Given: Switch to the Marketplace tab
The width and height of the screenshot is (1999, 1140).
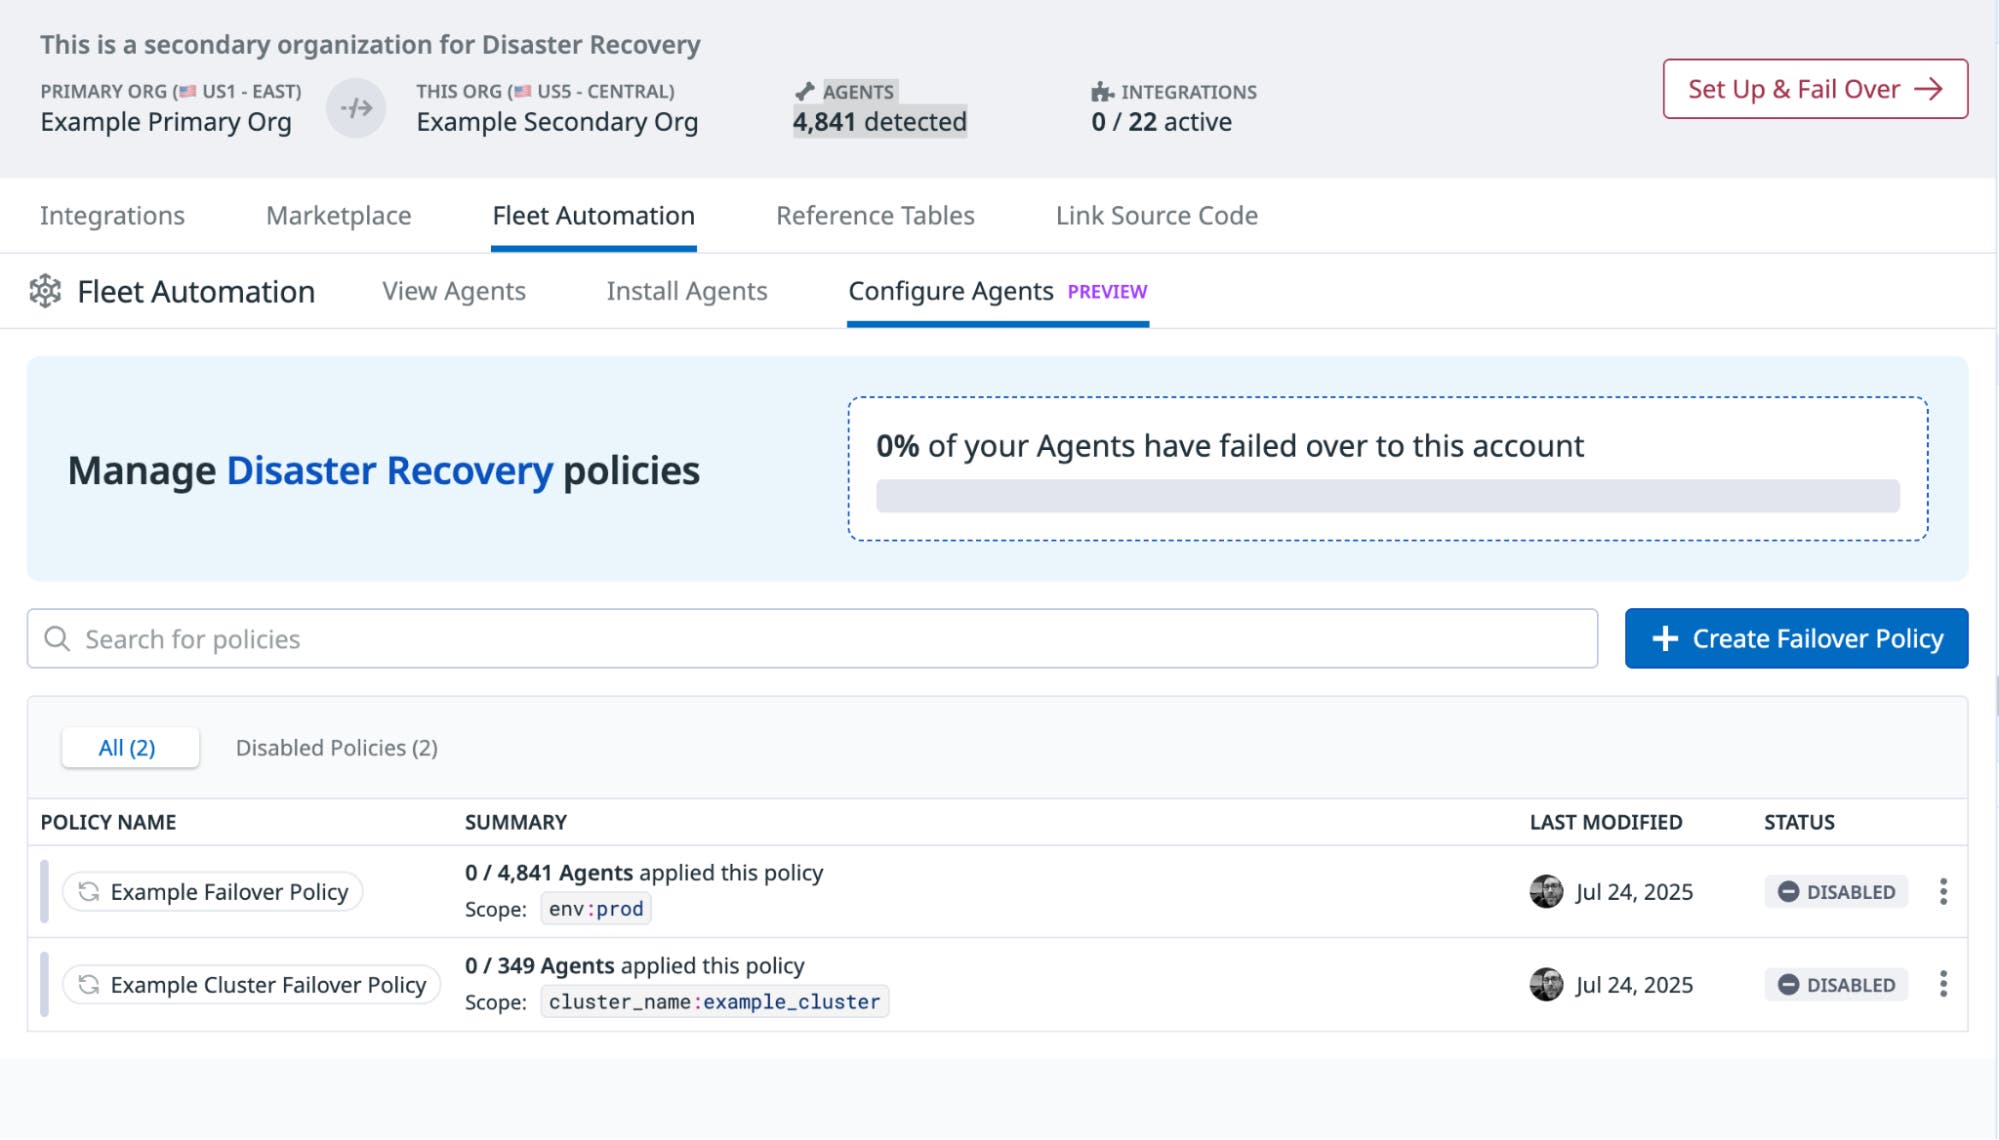Looking at the screenshot, I should [x=337, y=215].
